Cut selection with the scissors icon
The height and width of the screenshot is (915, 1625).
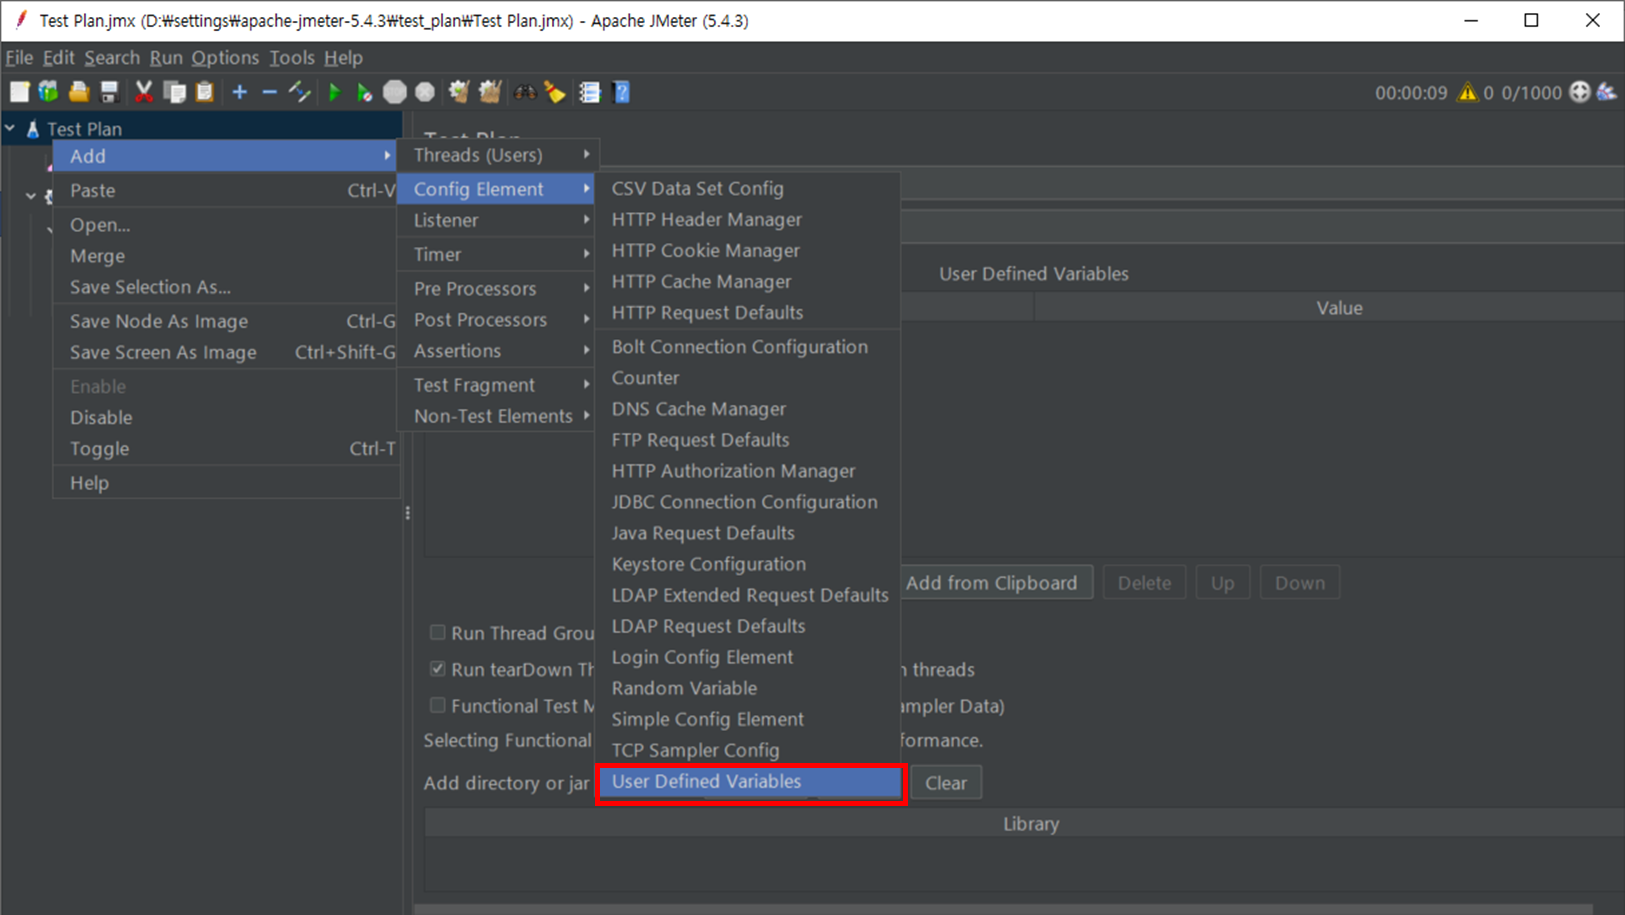(x=144, y=92)
